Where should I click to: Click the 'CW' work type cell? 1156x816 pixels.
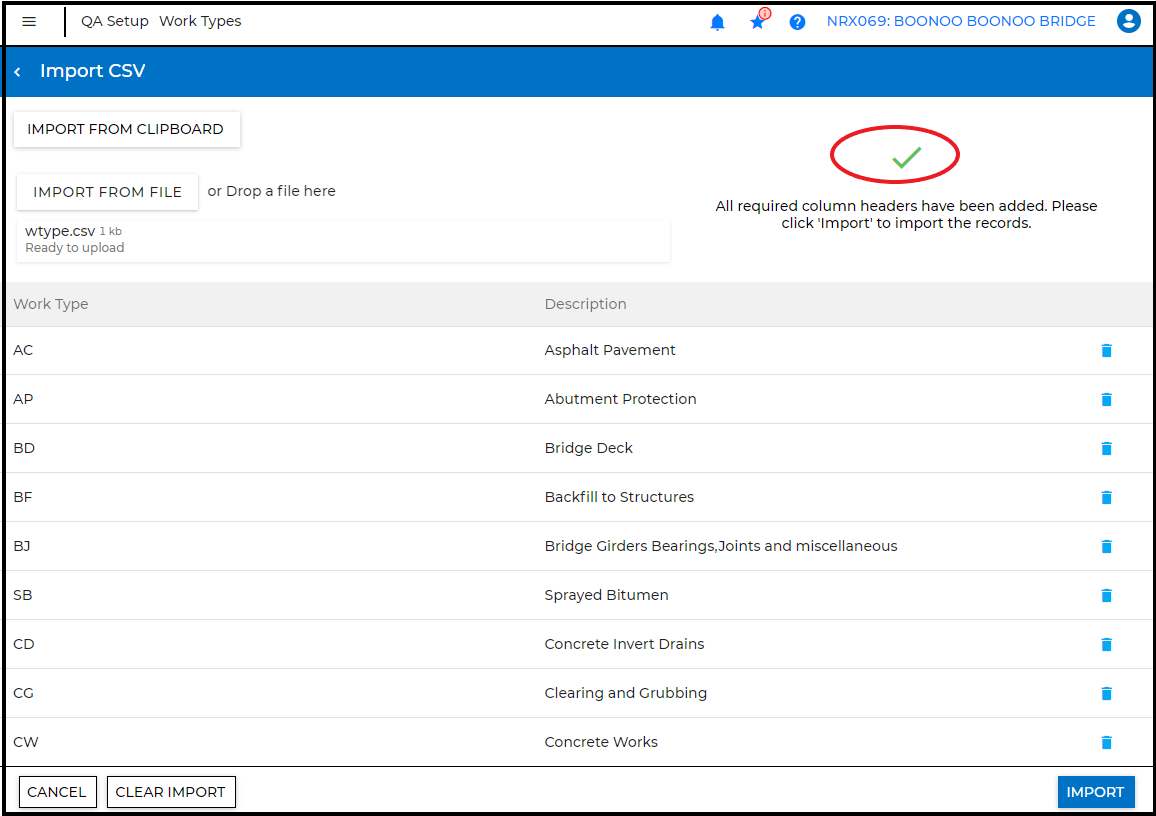coord(26,742)
